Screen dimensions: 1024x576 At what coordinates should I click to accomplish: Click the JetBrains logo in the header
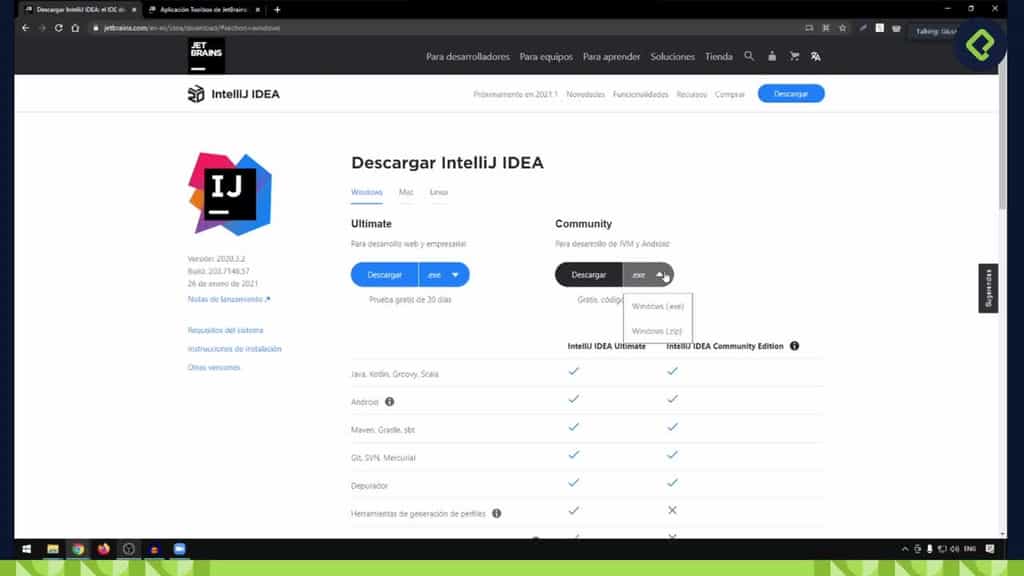point(206,56)
